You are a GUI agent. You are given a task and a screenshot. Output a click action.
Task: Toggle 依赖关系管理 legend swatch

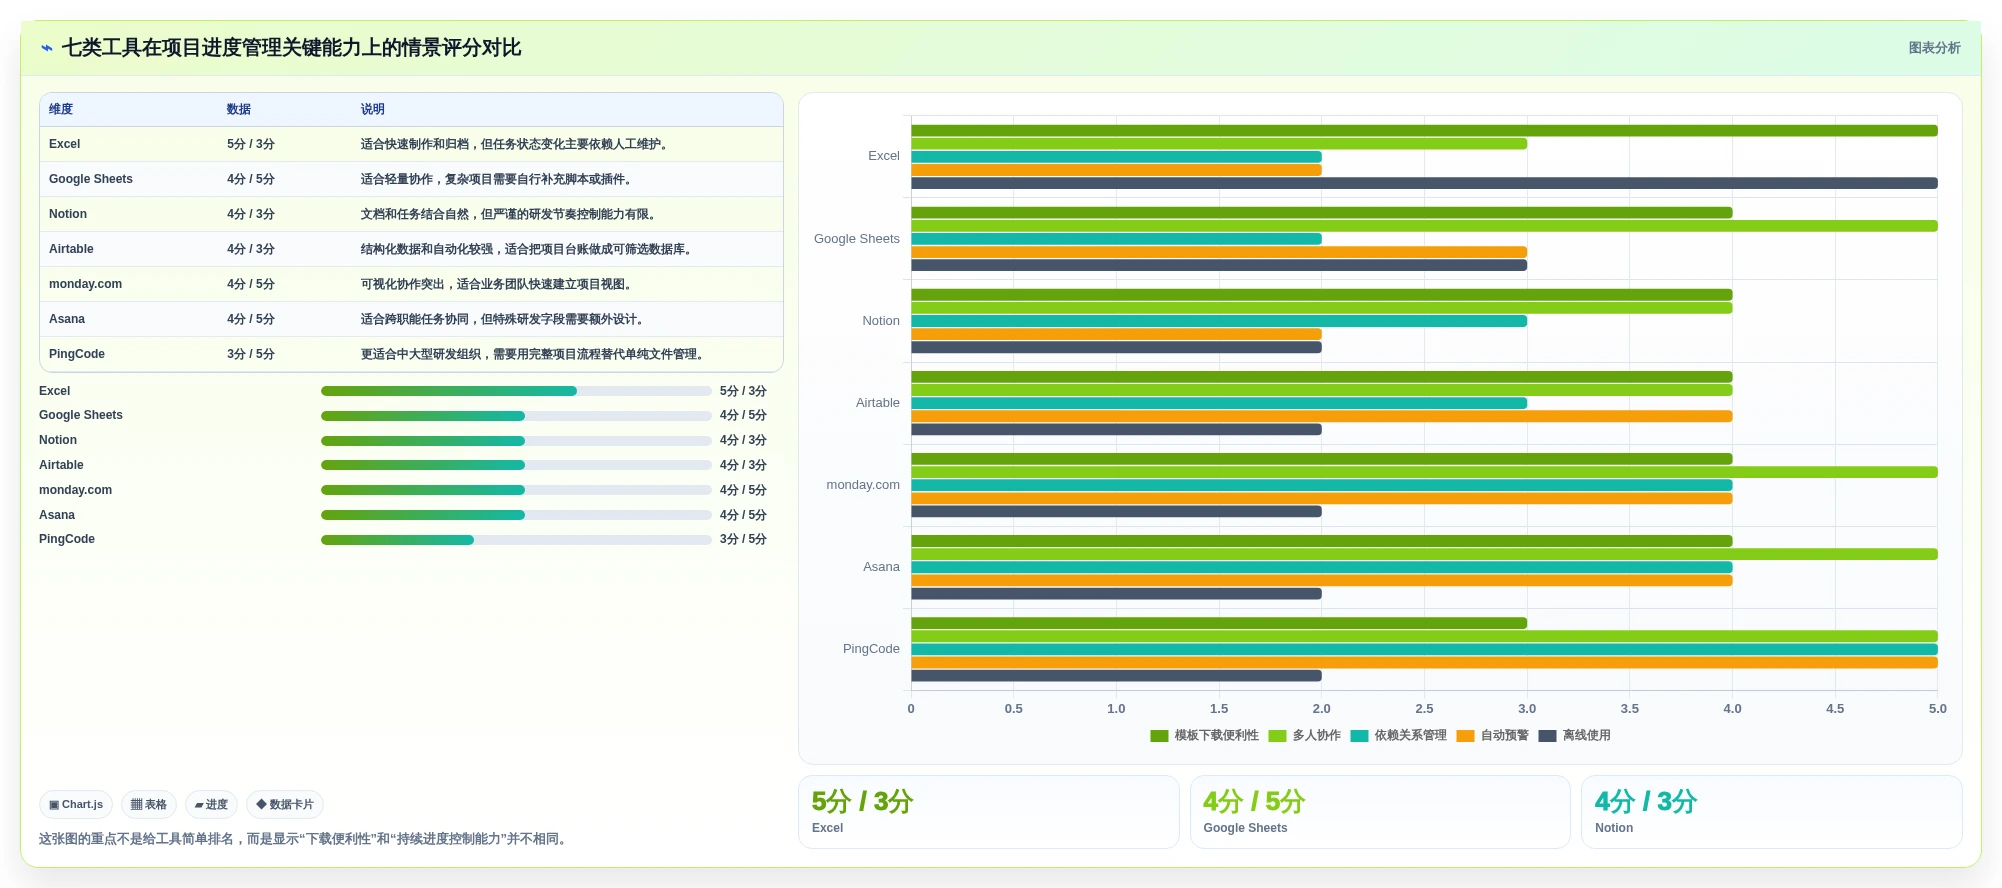coord(1359,736)
